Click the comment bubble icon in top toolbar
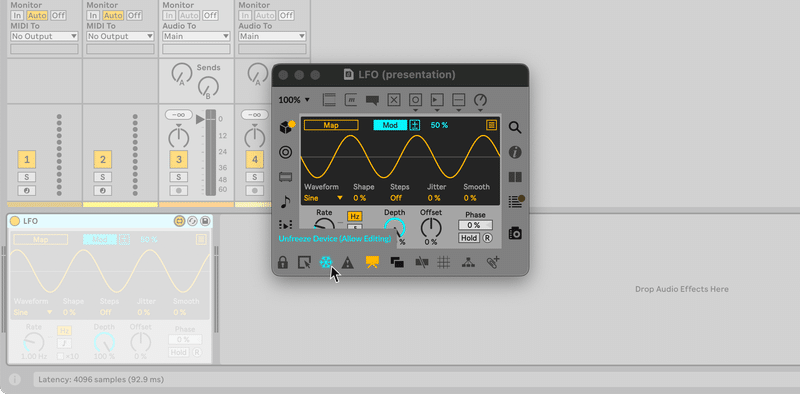Screen dimensions: 800x394 point(372,100)
